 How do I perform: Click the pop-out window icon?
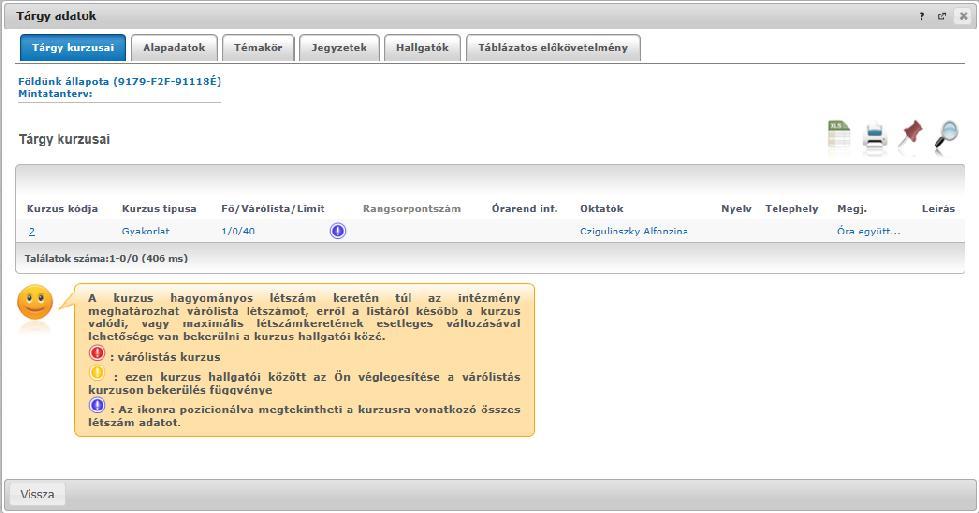point(942,16)
